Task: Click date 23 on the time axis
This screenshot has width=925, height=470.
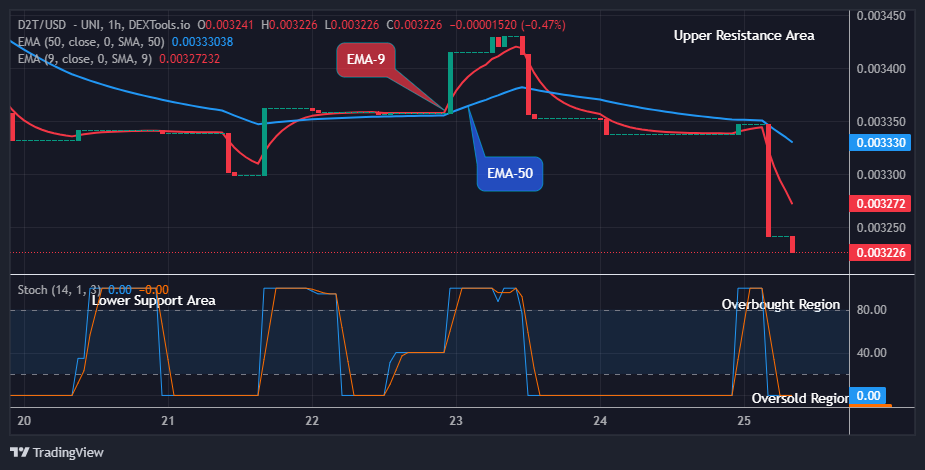Action: [456, 420]
